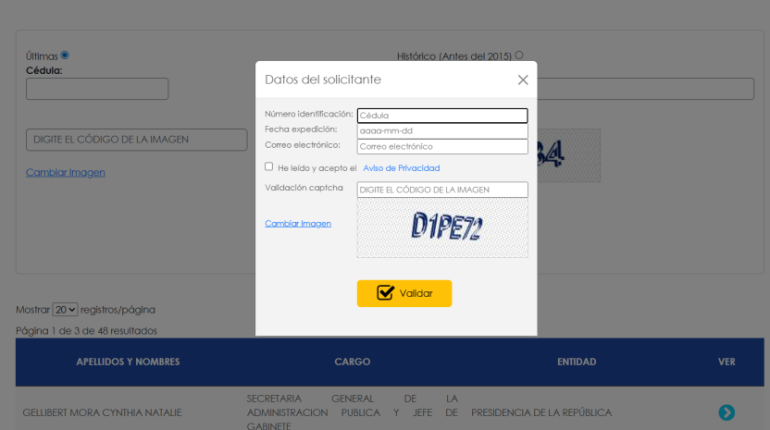The width and height of the screenshot is (770, 430).
Task: Close the Datos del solicitante dialog
Action: tap(522, 80)
